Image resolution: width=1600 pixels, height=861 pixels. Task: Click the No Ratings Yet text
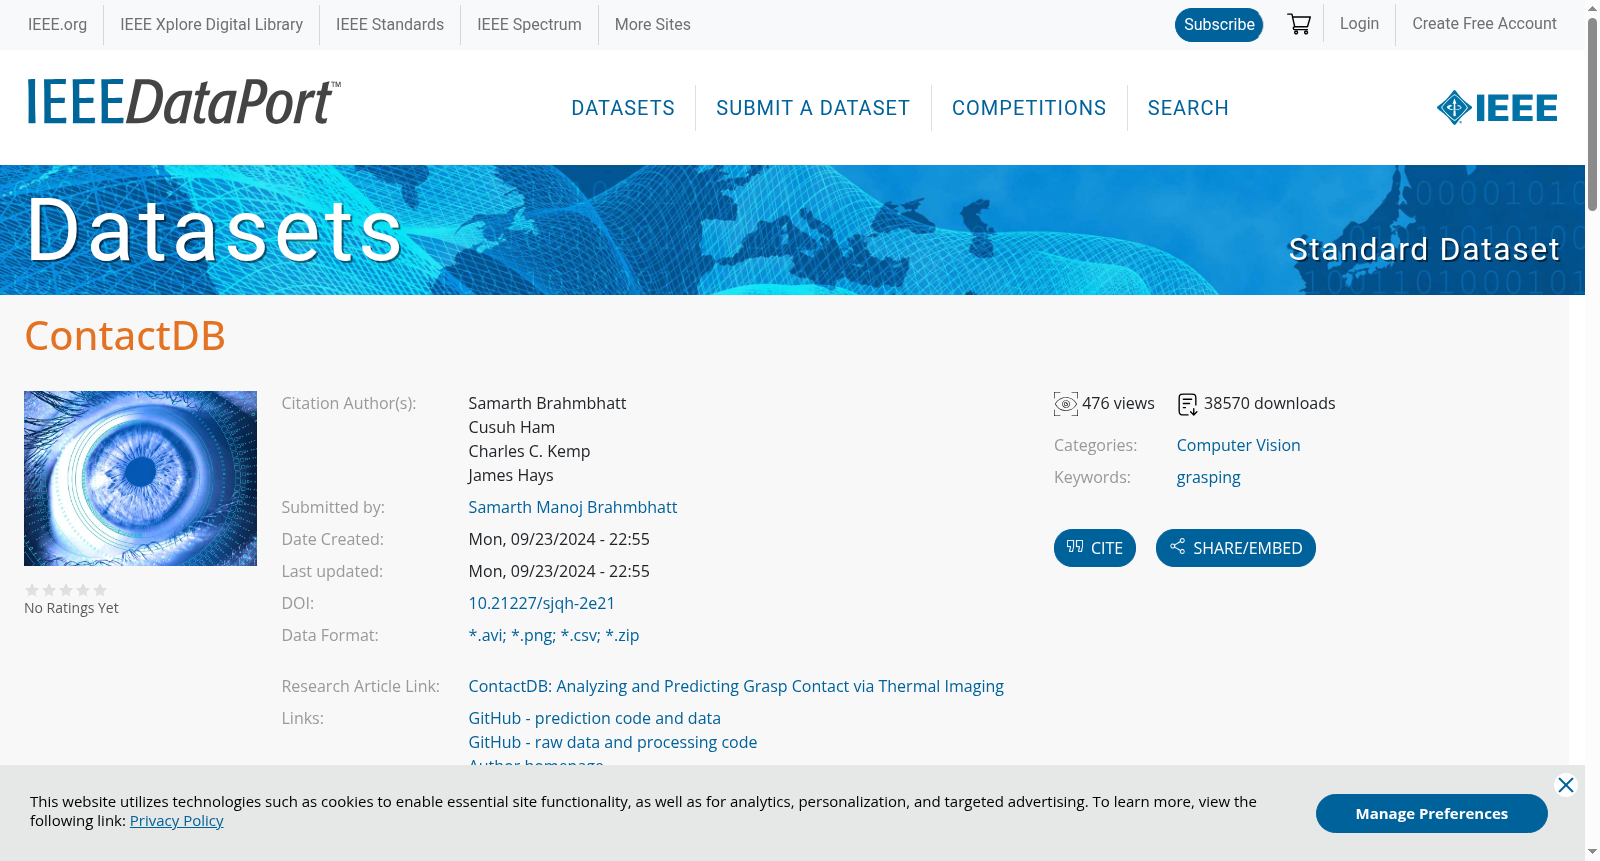click(71, 608)
